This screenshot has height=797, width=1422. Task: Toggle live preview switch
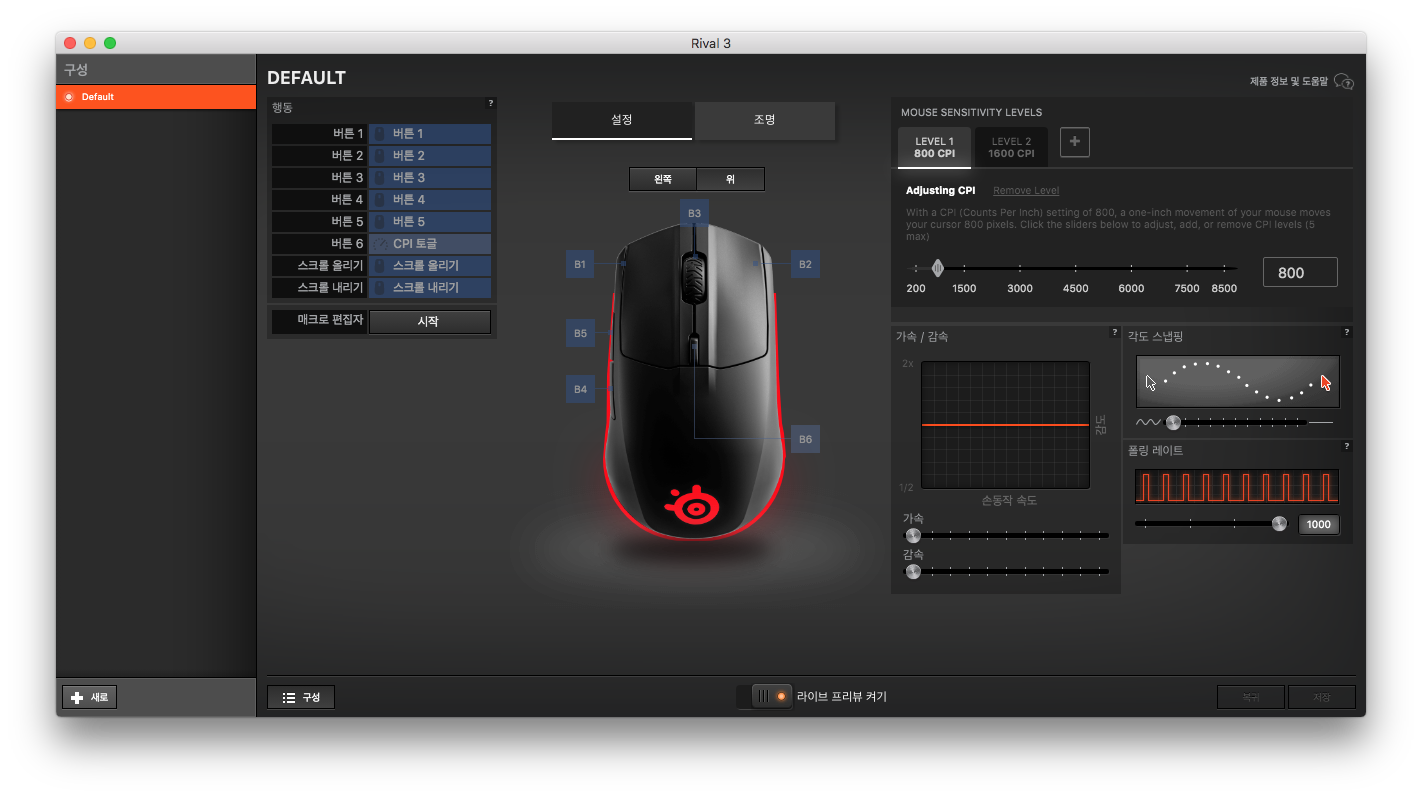[x=765, y=696]
